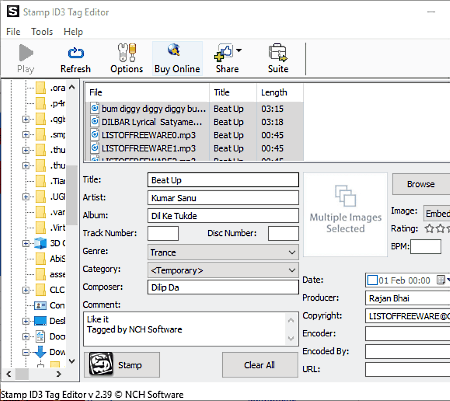This screenshot has height=401, width=450.
Task: Click the Encoded By field
Action: pos(408,351)
